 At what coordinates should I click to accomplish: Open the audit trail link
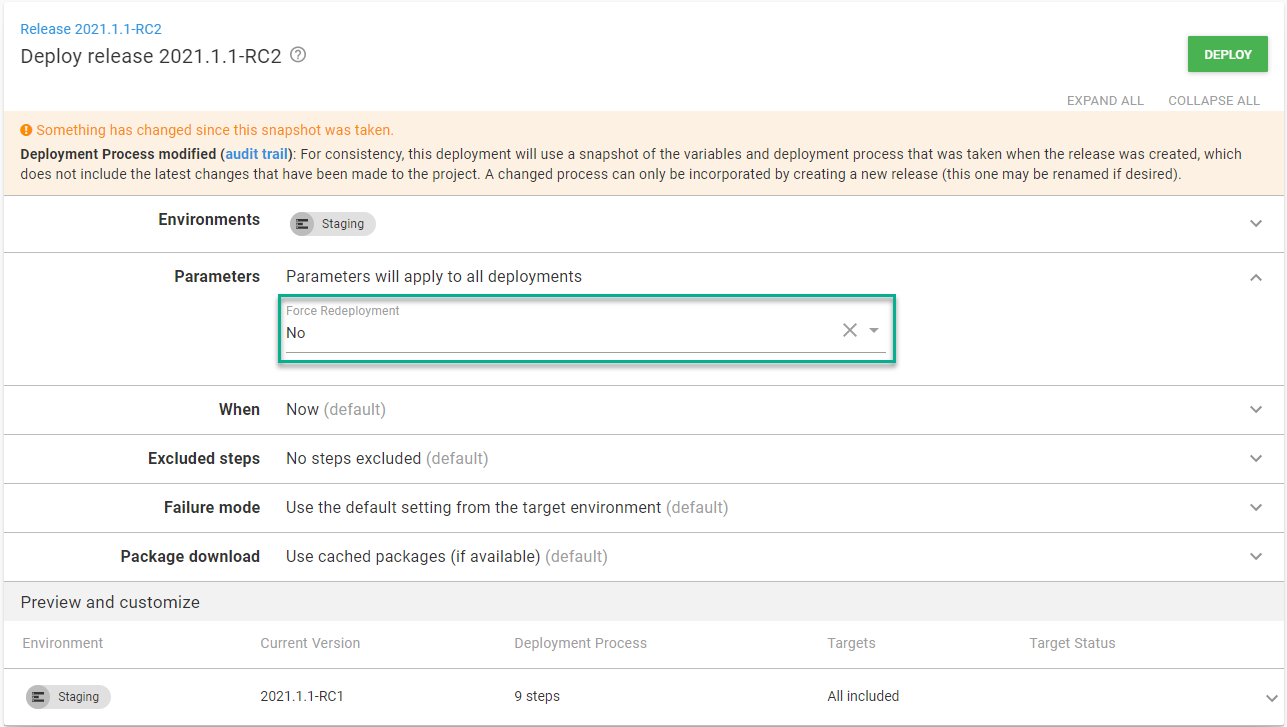[256, 153]
